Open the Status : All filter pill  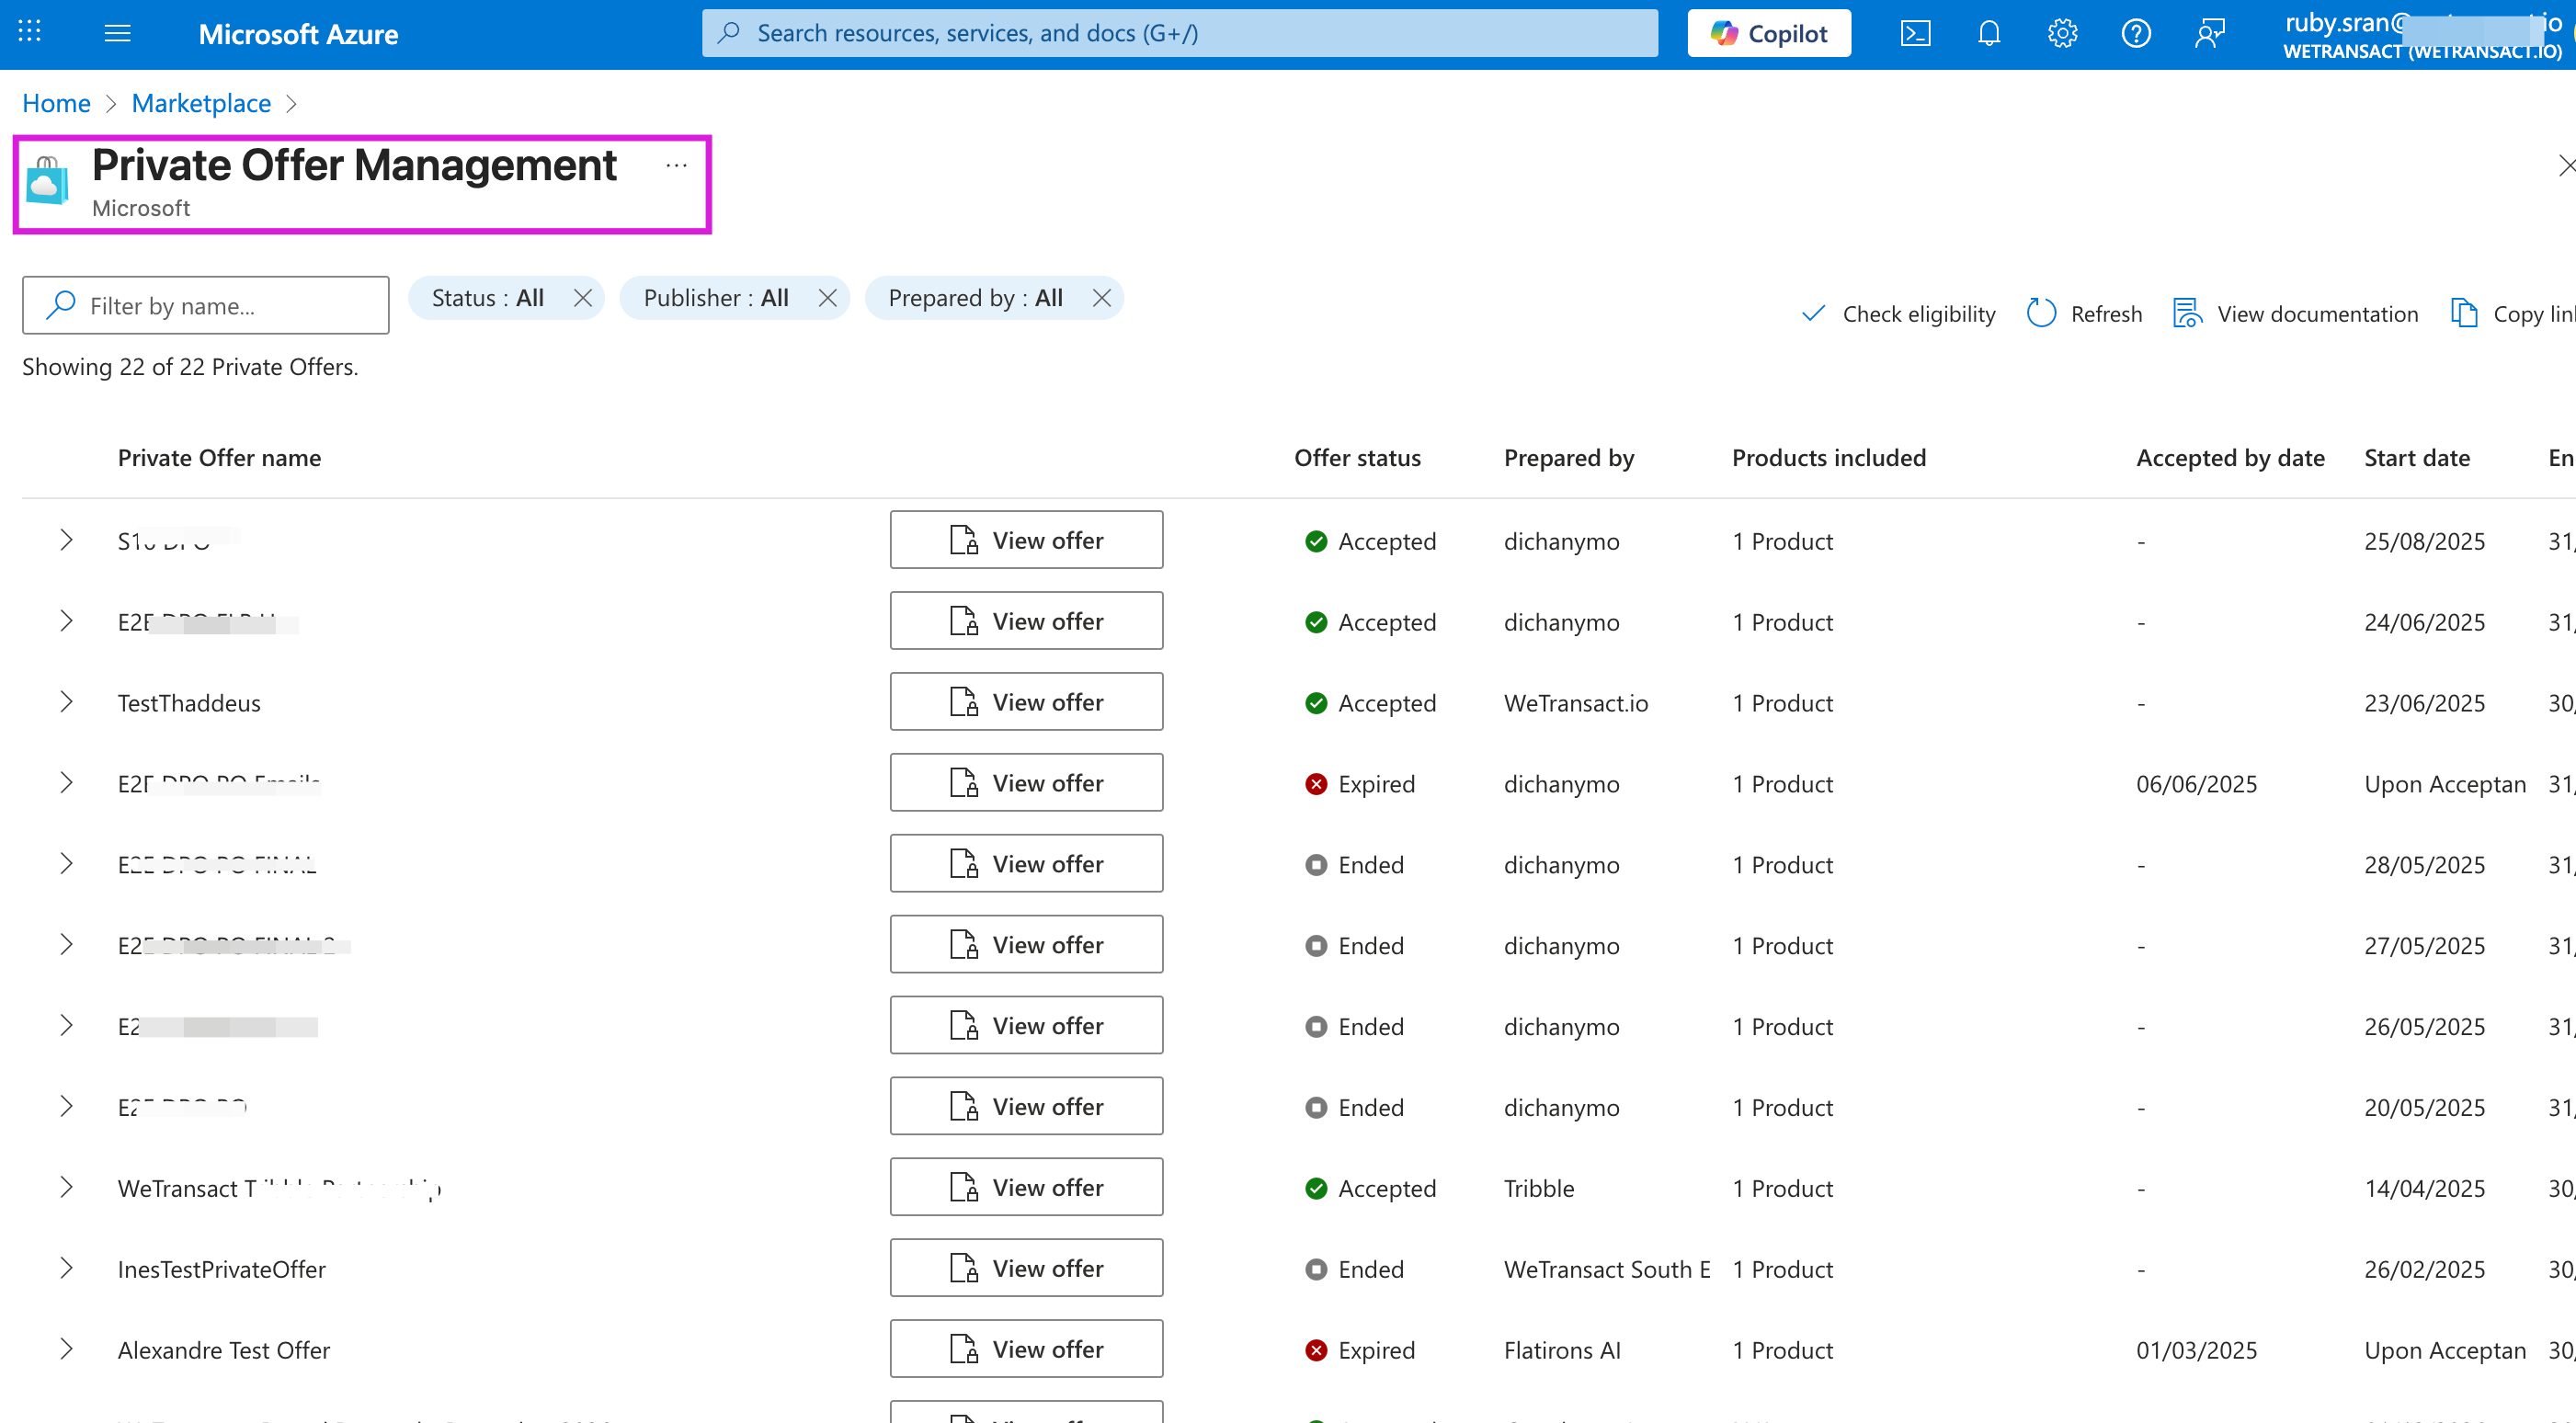click(488, 298)
